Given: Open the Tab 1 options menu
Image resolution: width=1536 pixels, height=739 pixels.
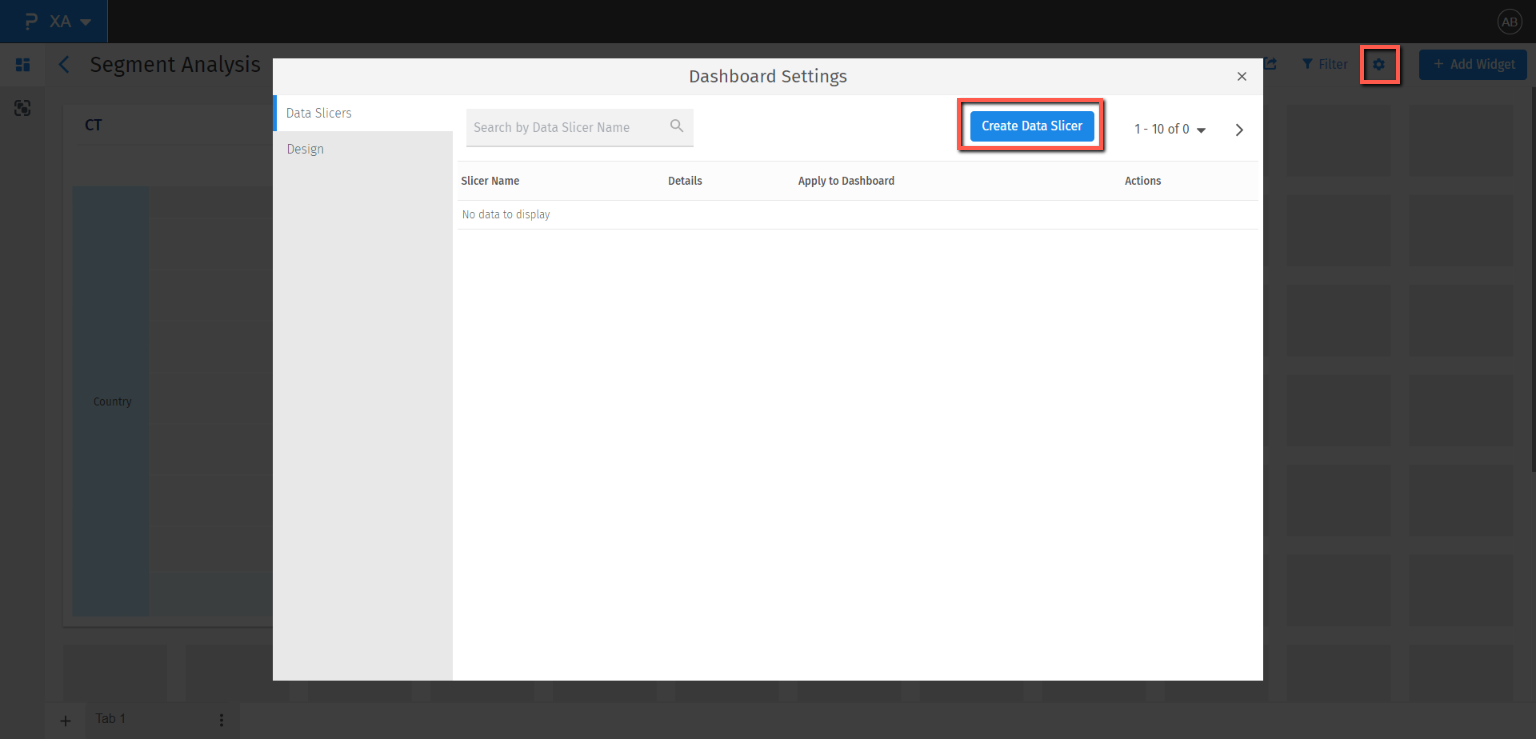Looking at the screenshot, I should 222,720.
